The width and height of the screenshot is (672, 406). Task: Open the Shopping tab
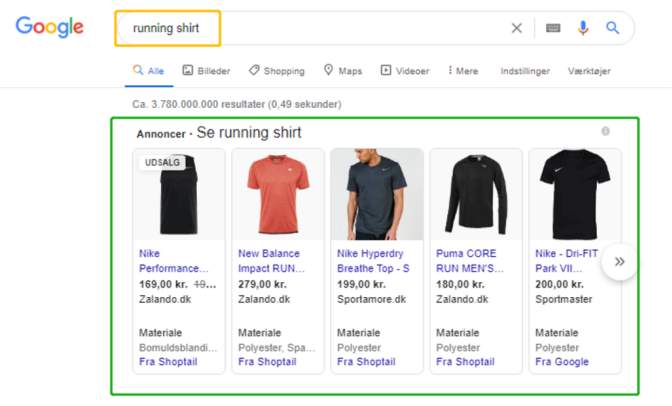[277, 71]
